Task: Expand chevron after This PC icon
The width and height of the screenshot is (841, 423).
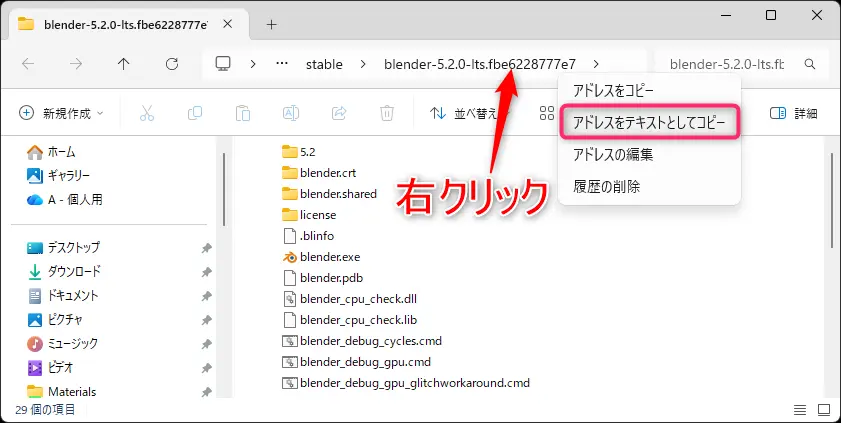Action: click(x=253, y=64)
